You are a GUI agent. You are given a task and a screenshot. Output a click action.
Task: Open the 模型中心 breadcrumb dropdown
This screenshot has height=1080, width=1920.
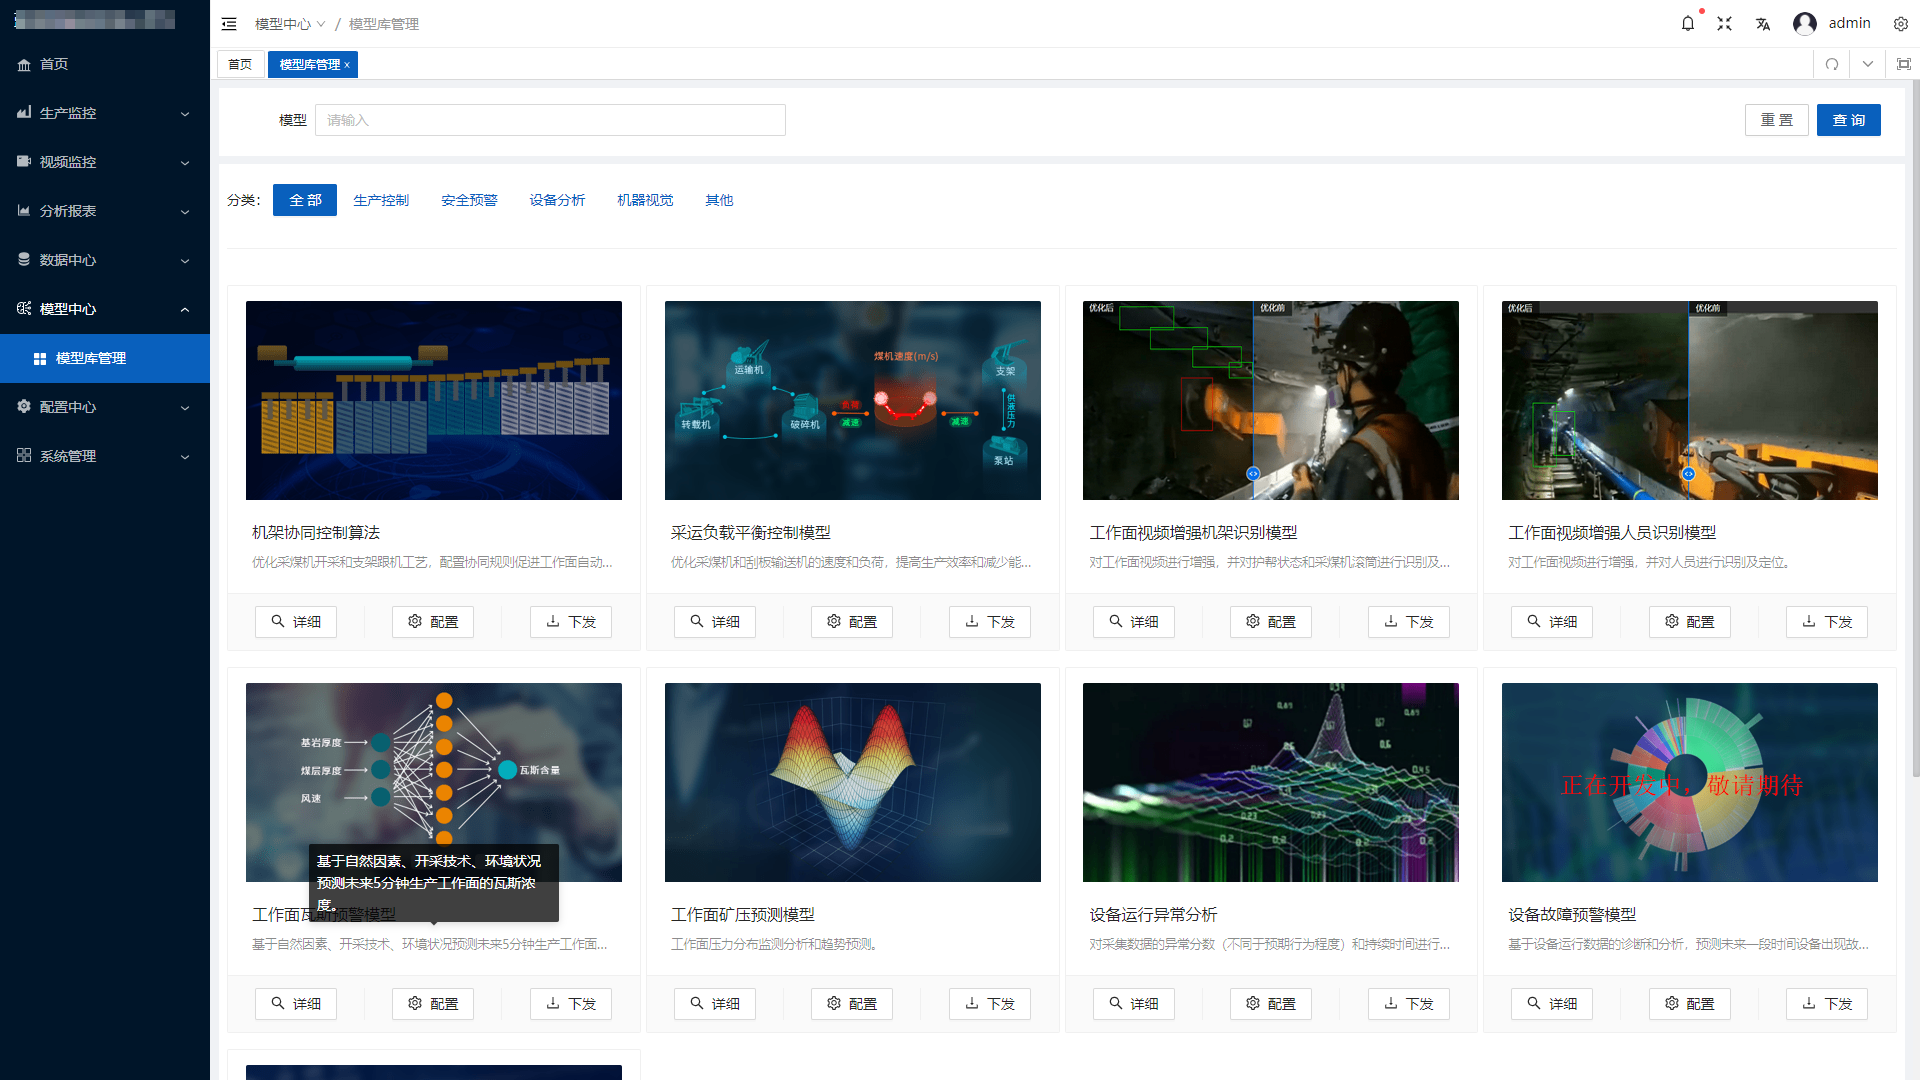coord(290,24)
